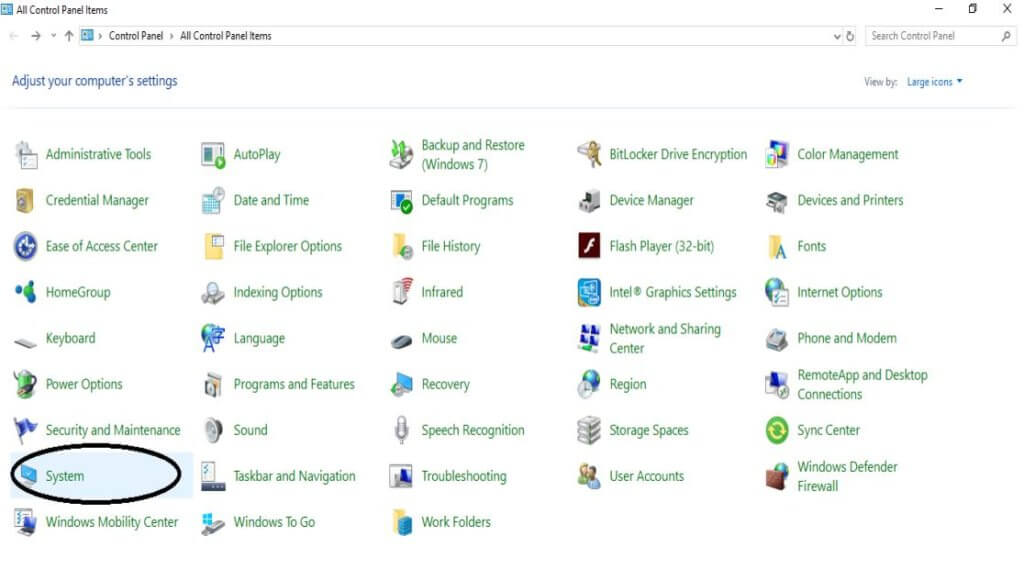The width and height of the screenshot is (1024, 570).
Task: Open the Credential Manager icon
Action: point(25,200)
